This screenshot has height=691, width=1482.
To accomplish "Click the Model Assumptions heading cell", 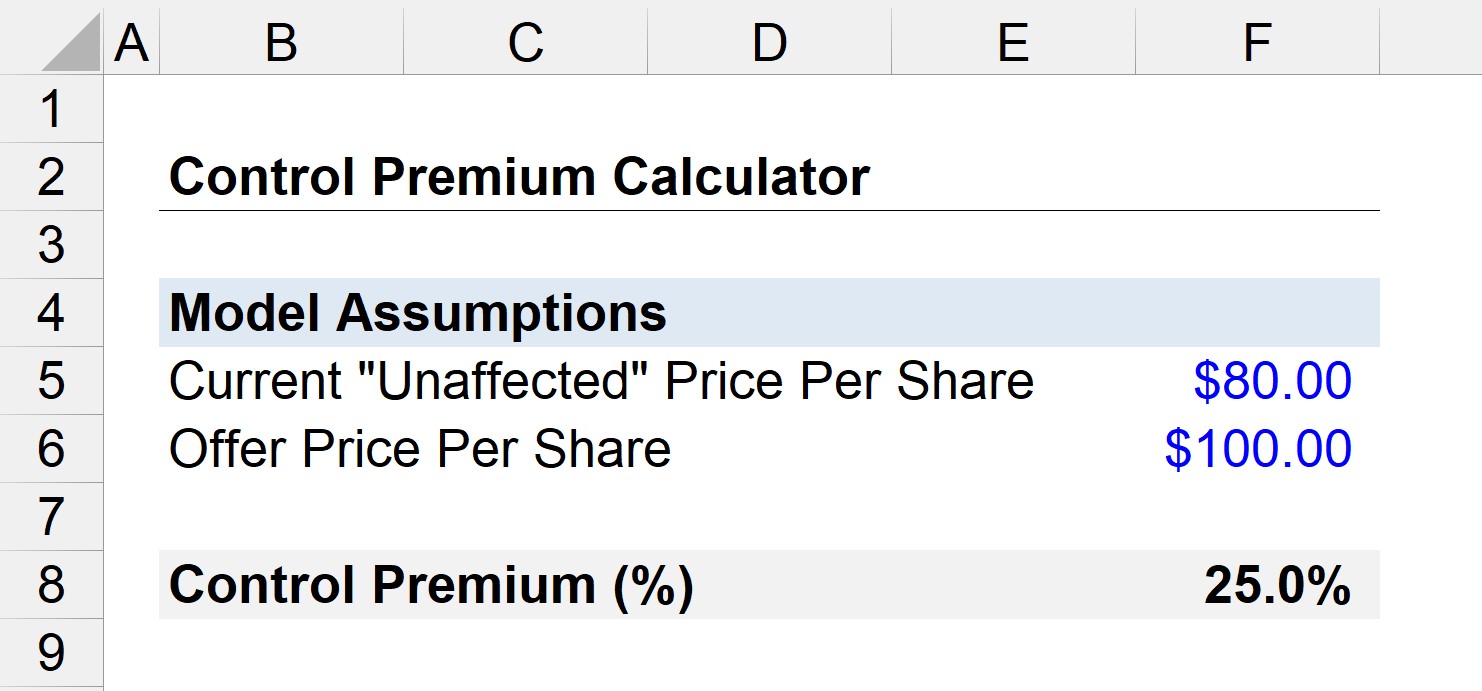I will [x=418, y=313].
